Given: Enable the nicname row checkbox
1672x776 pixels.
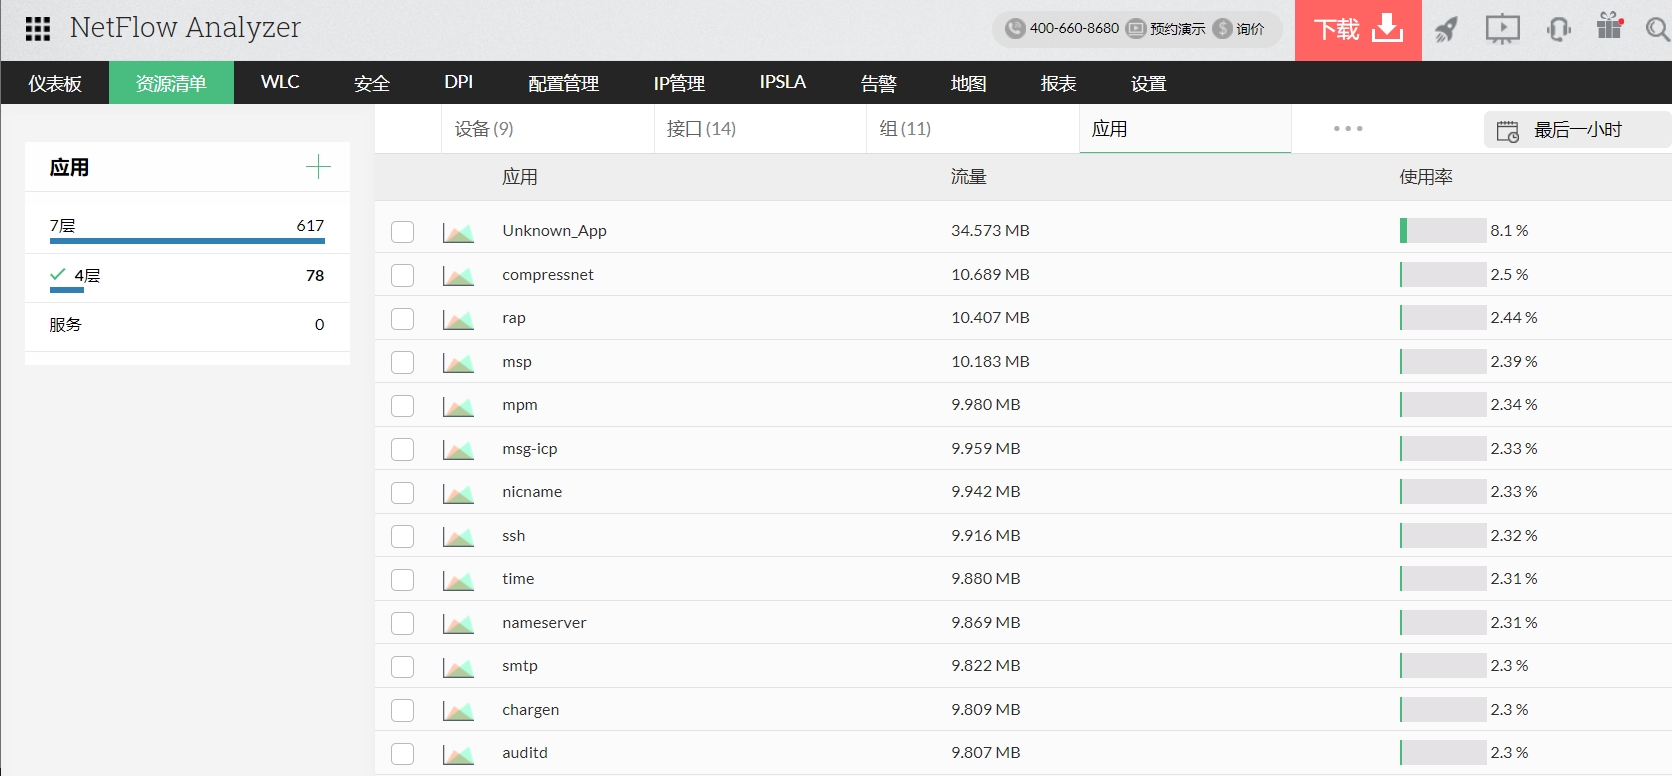Looking at the screenshot, I should point(402,493).
